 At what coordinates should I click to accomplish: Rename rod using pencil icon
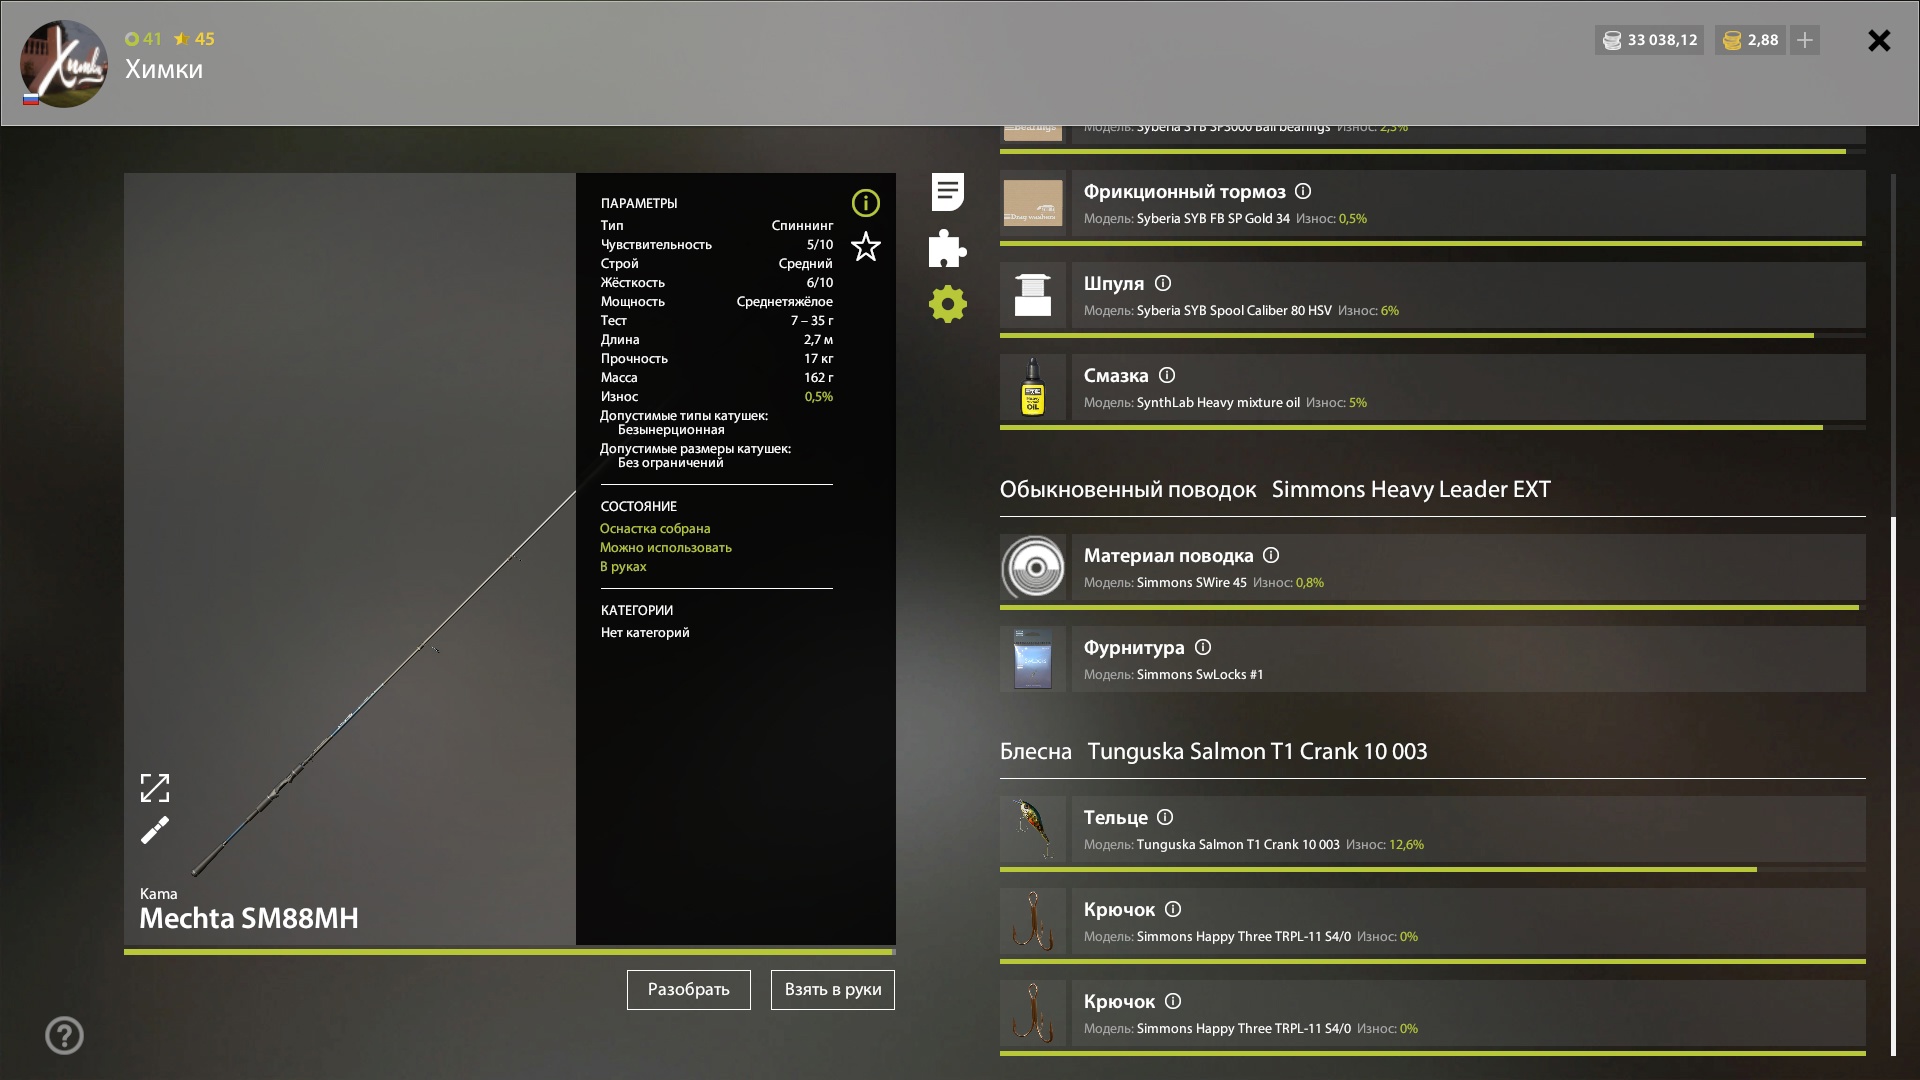pos(155,830)
